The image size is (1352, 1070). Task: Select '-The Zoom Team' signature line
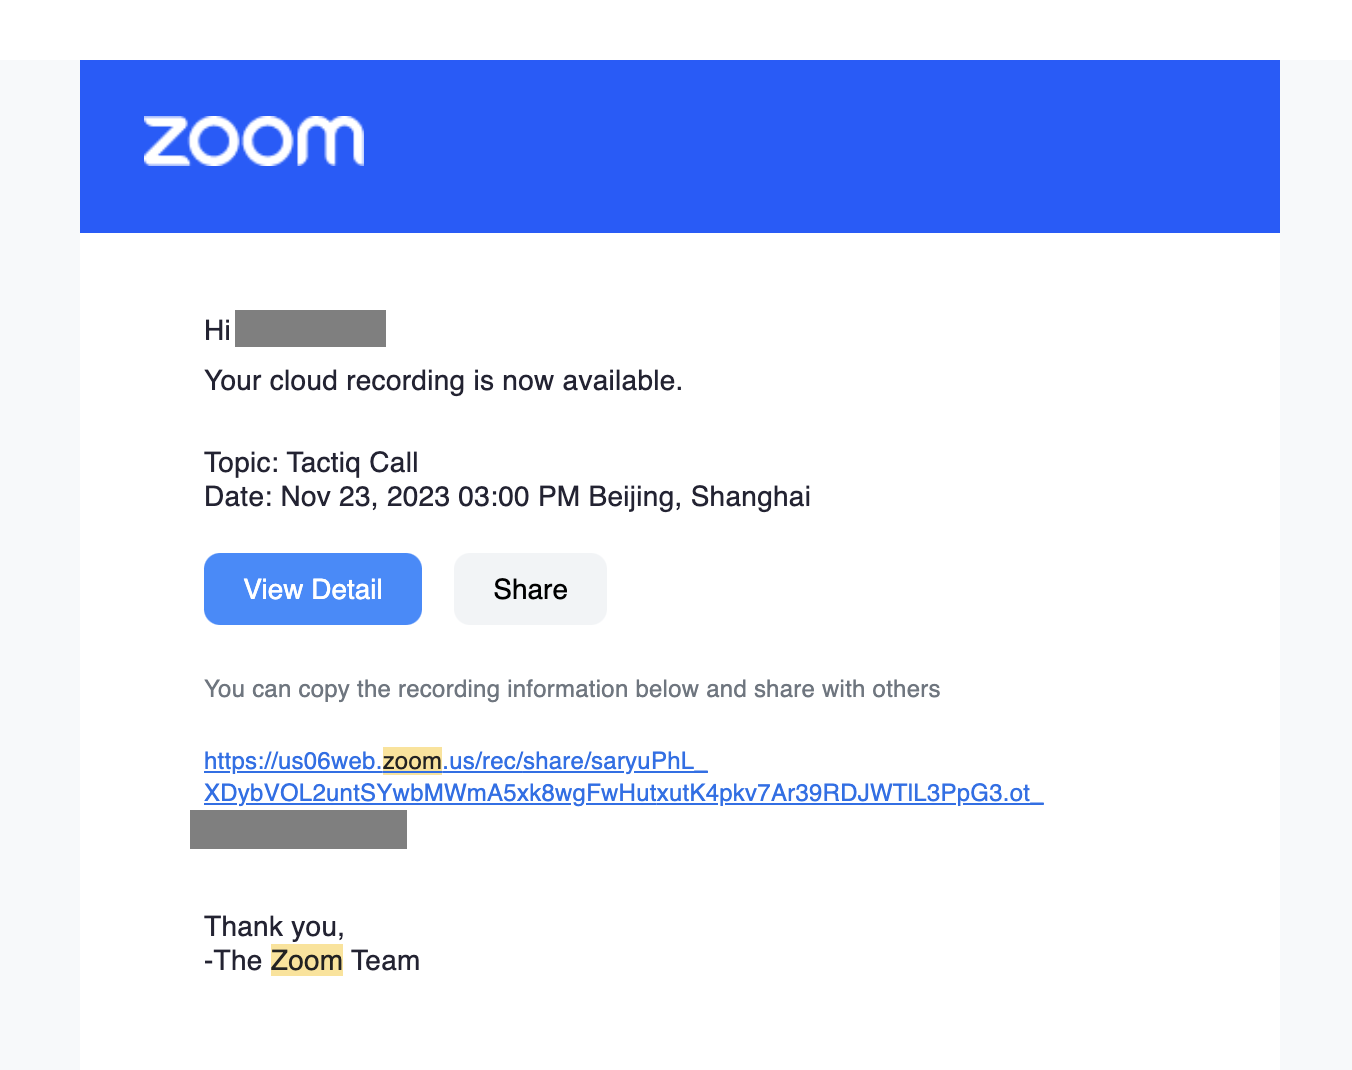pos(312,960)
